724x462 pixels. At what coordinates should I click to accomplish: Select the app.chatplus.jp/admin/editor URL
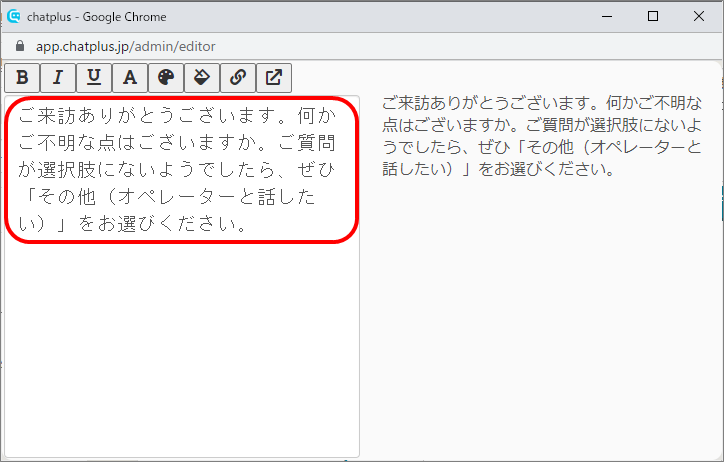click(126, 47)
